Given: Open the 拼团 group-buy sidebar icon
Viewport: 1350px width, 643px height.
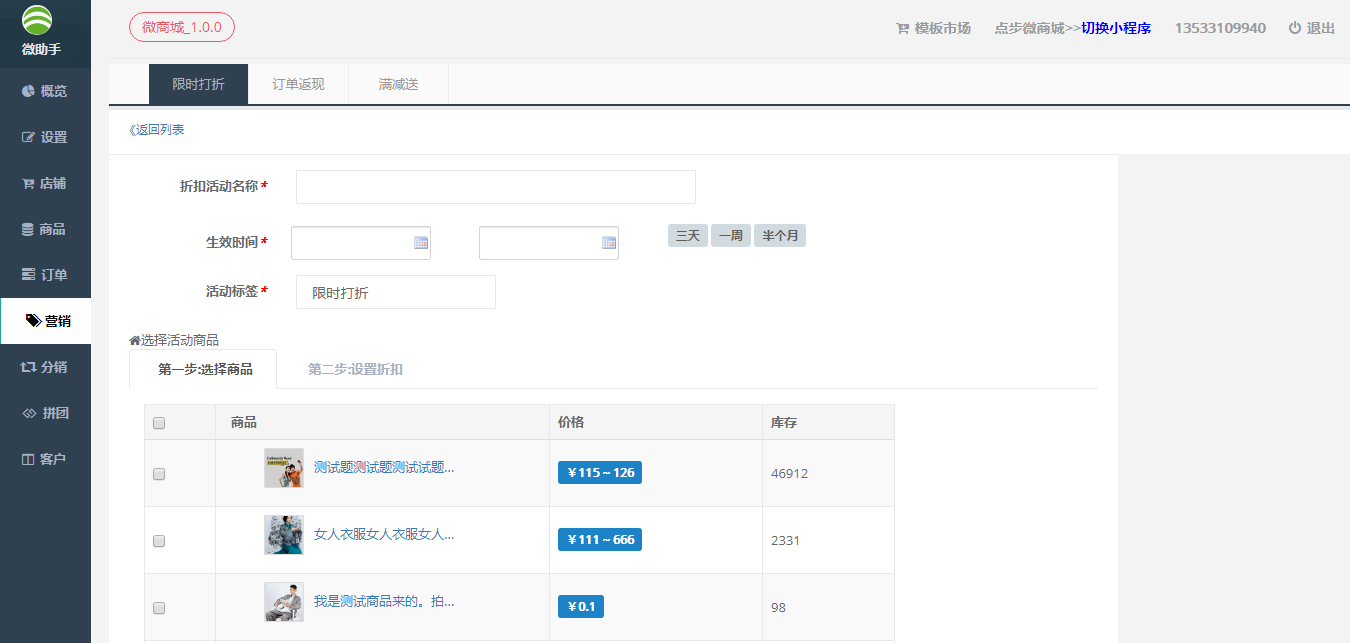Looking at the screenshot, I should [28, 413].
